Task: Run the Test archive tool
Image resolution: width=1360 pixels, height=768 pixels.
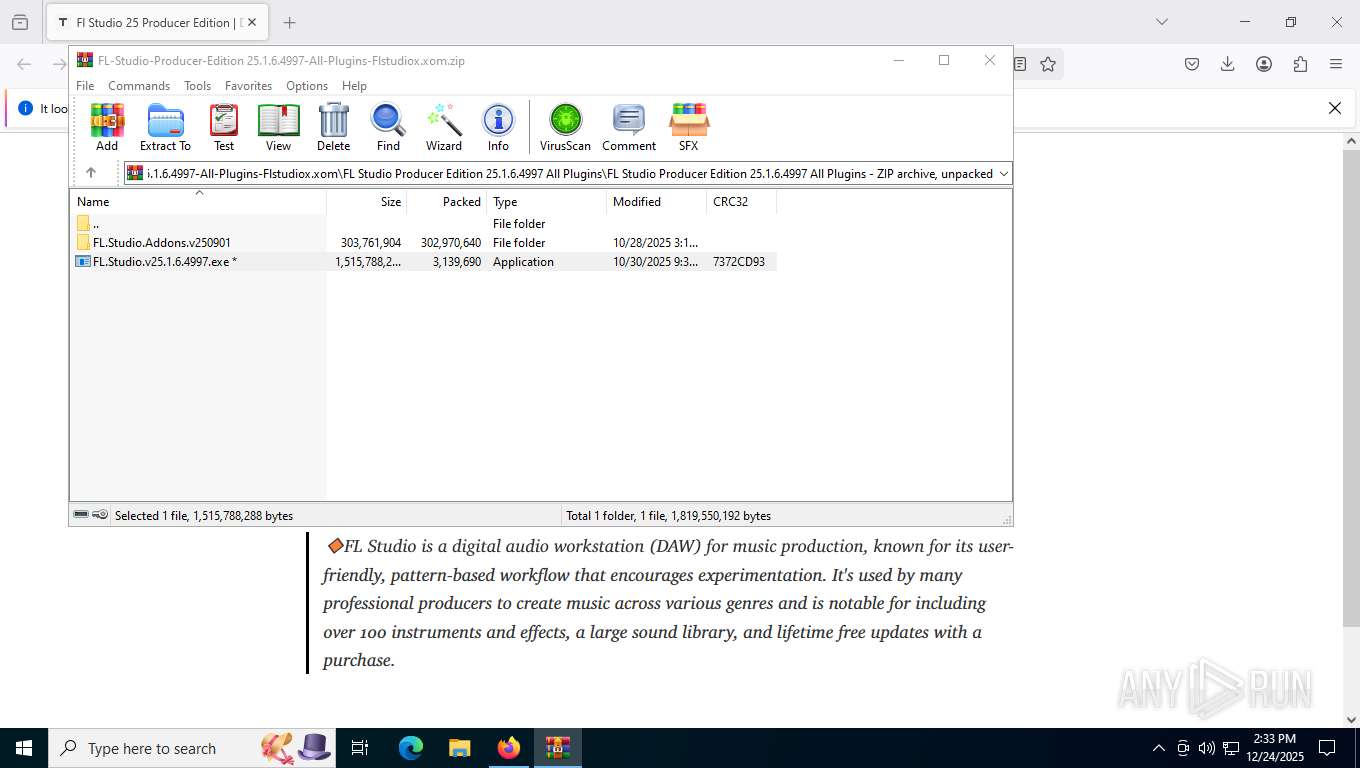Action: (x=224, y=127)
